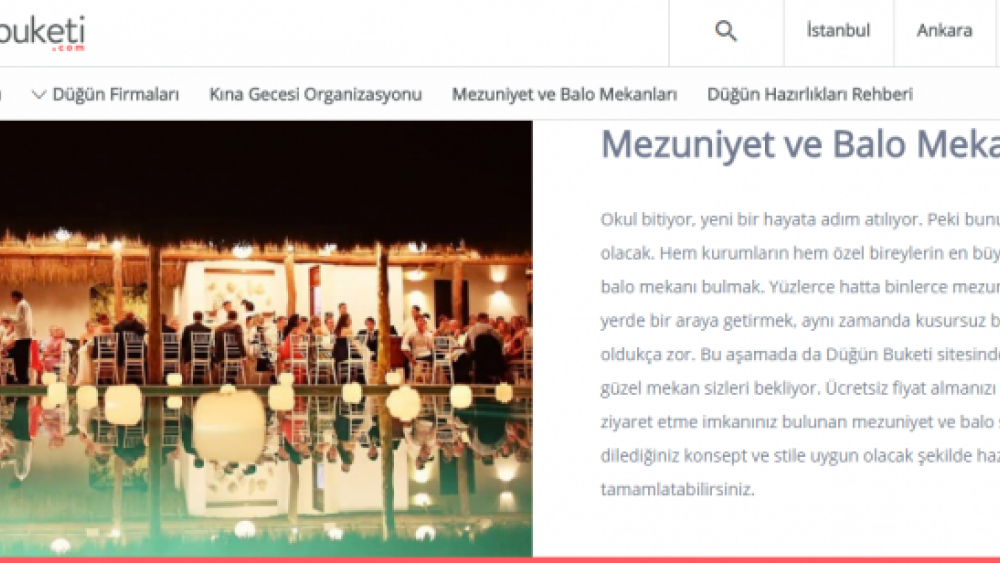The width and height of the screenshot is (1000, 563).
Task: Open Düğün Hazırlıkları Rehberi guide
Action: click(809, 95)
